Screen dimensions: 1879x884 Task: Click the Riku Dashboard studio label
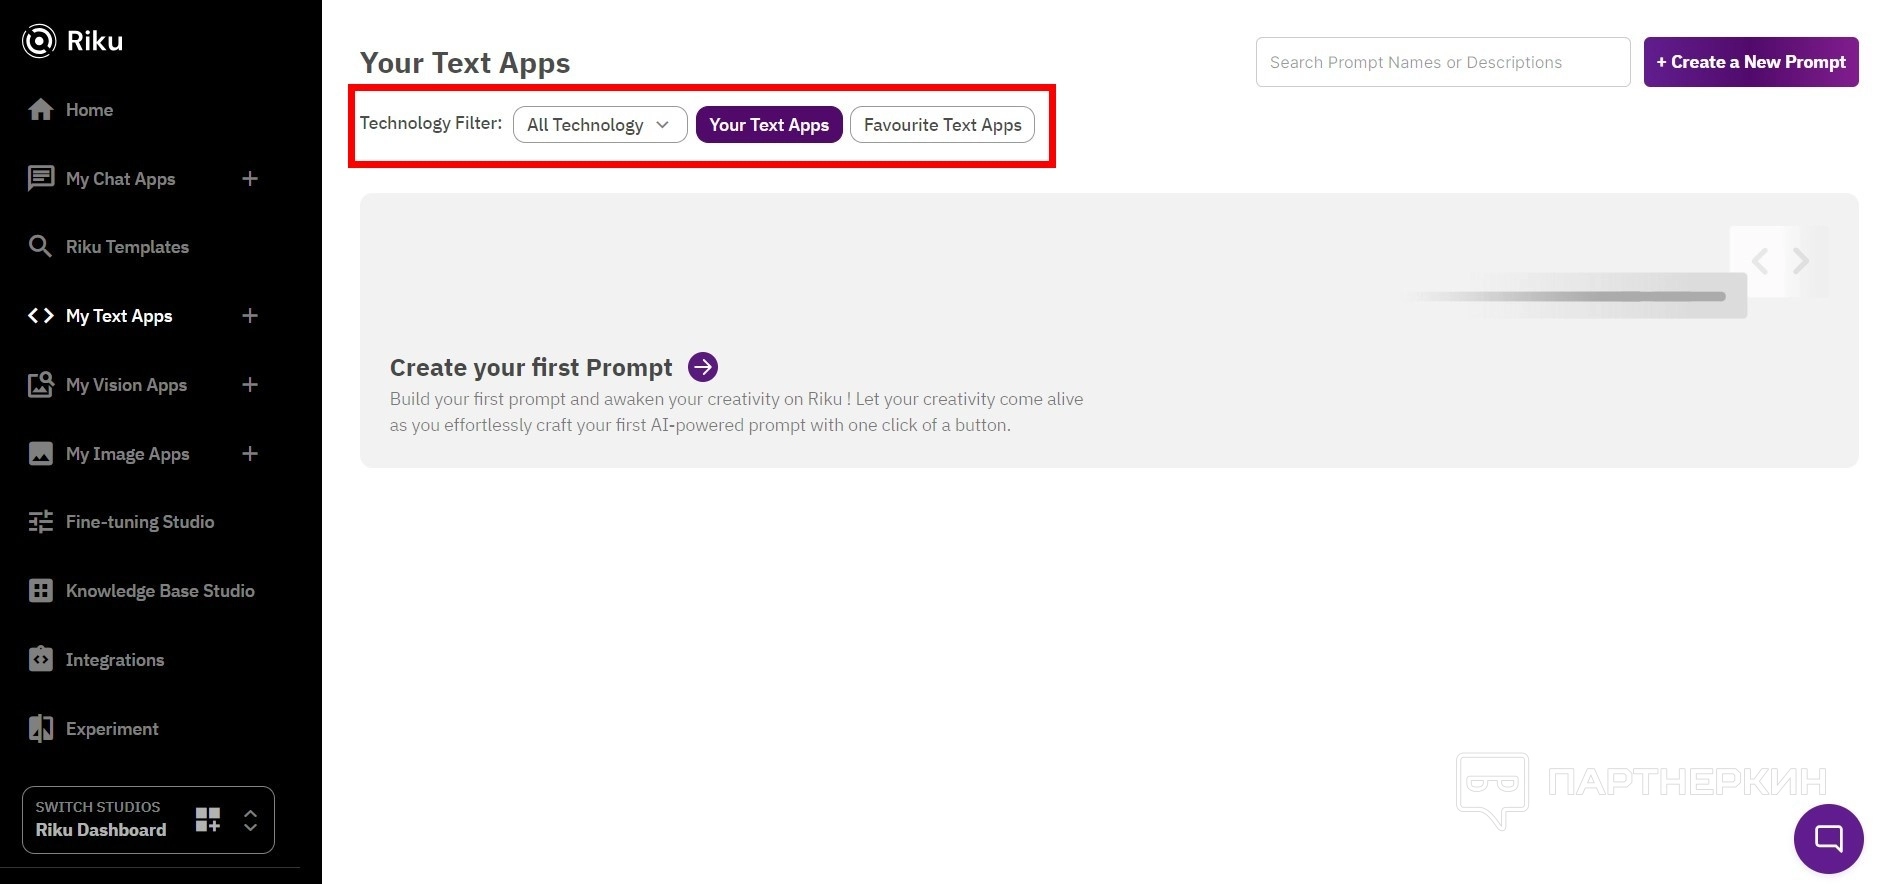(101, 830)
